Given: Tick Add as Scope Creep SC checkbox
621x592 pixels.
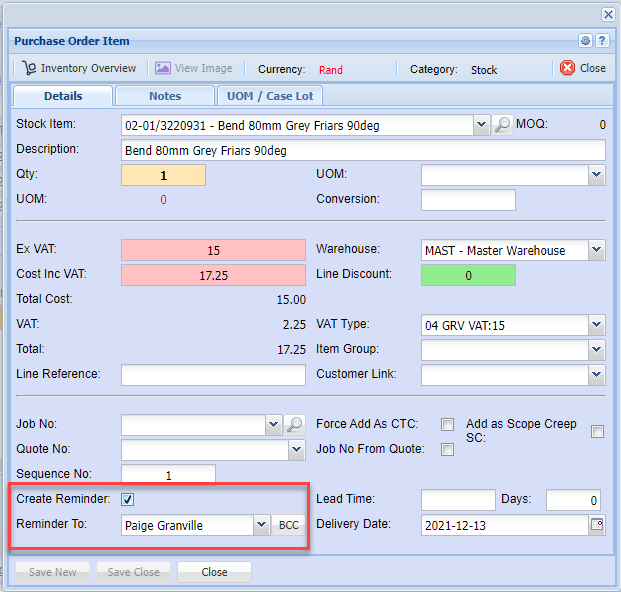Looking at the screenshot, I should click(597, 431).
